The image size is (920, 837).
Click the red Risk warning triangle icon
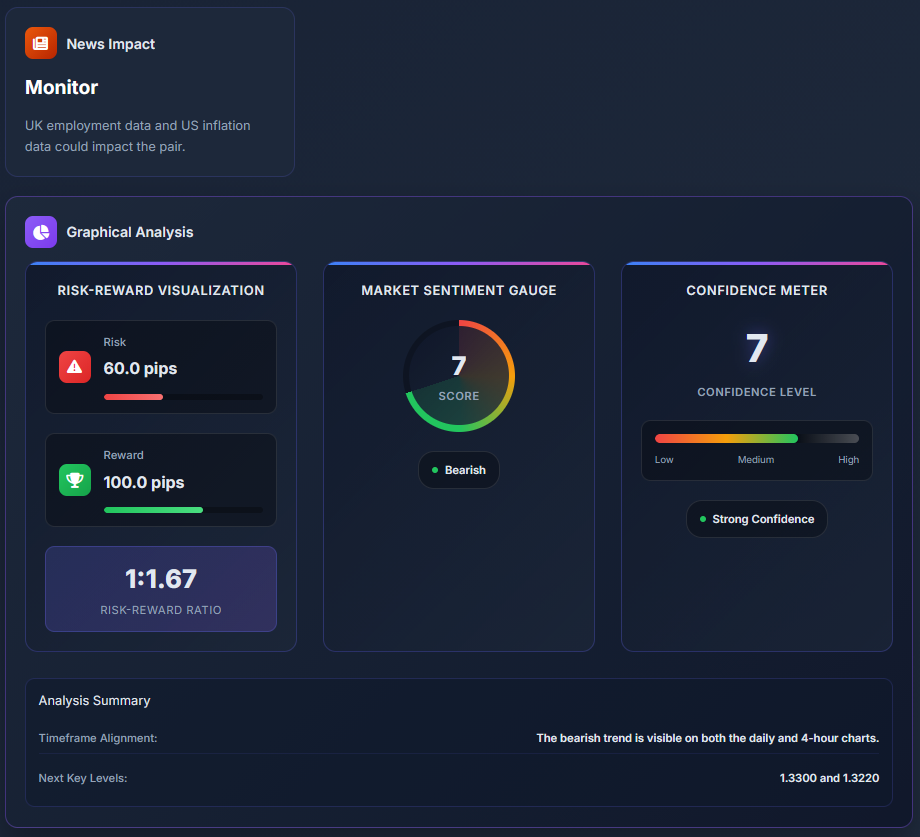74,367
